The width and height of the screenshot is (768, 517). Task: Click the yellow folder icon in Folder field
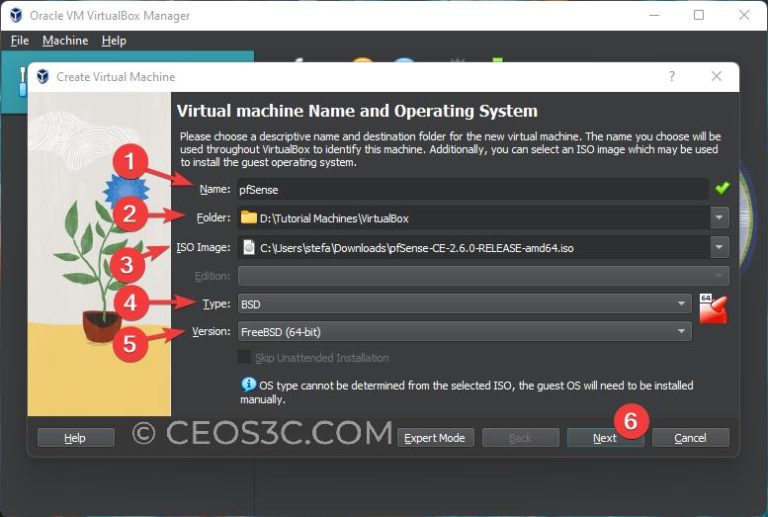pyautogui.click(x=249, y=217)
